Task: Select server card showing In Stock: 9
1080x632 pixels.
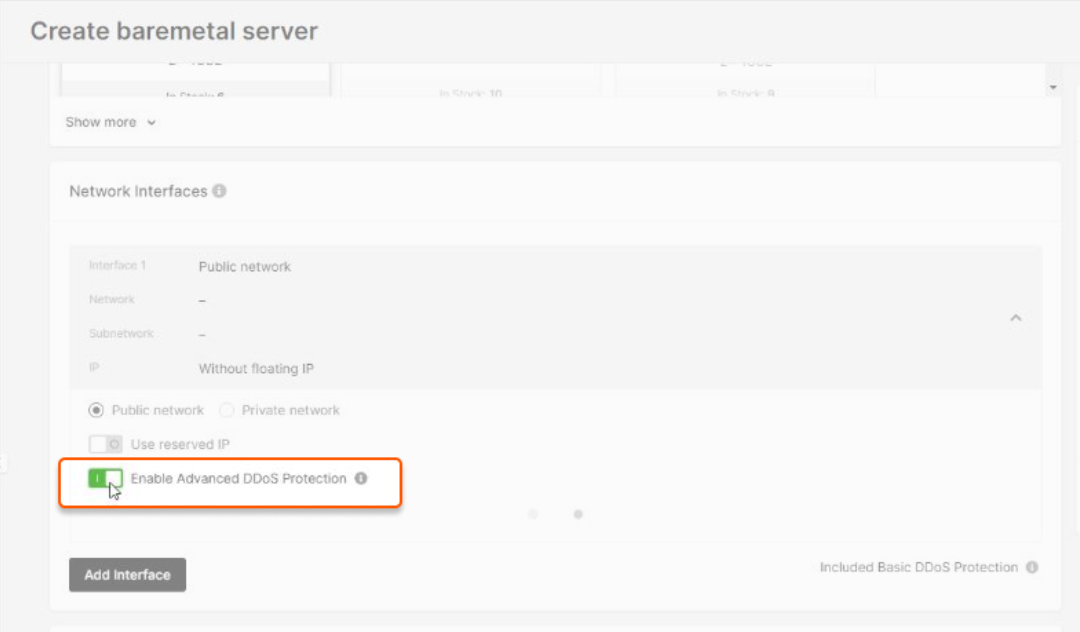Action: click(745, 80)
